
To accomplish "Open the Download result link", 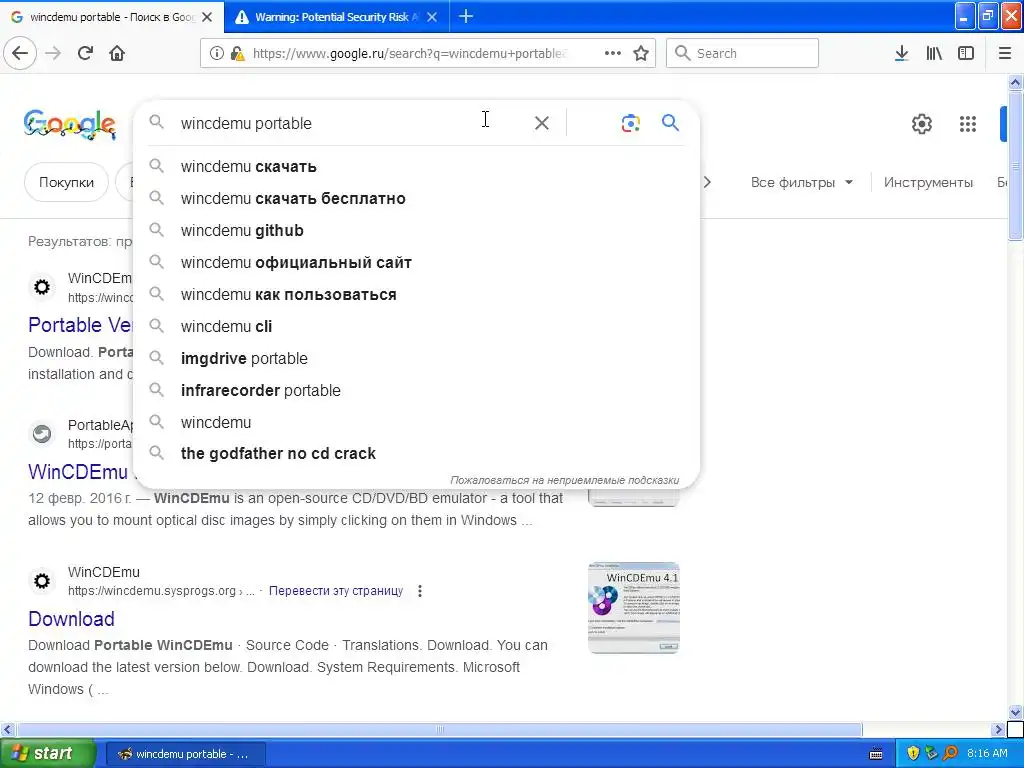I will click(71, 618).
